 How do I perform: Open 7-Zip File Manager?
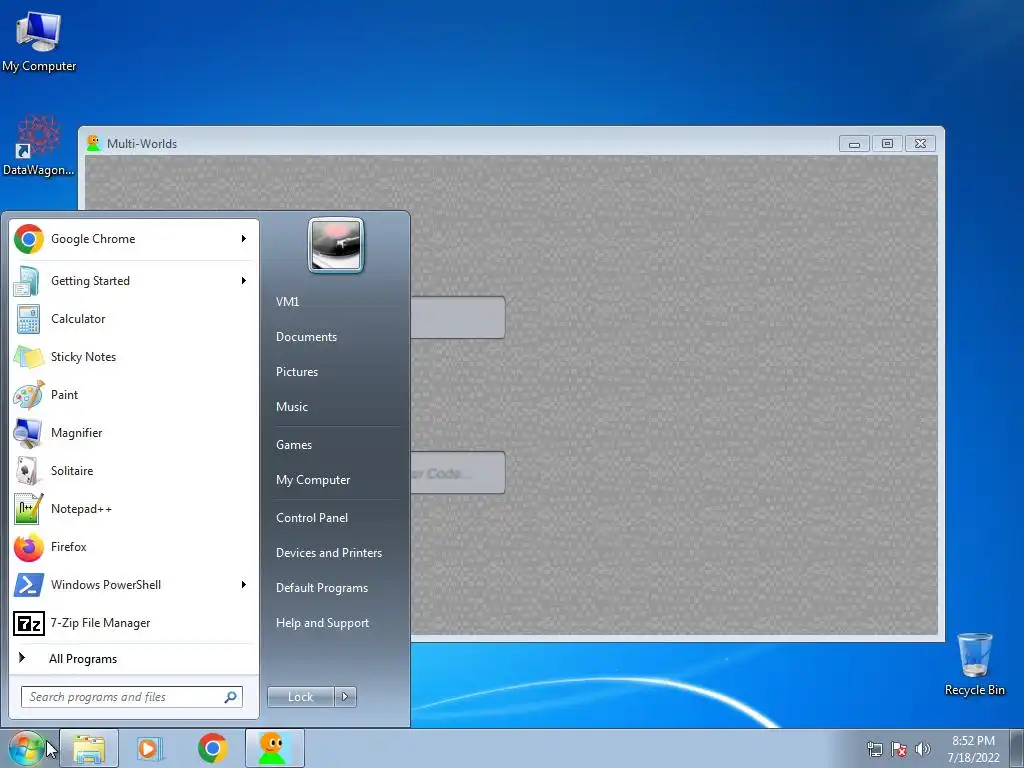[134, 623]
